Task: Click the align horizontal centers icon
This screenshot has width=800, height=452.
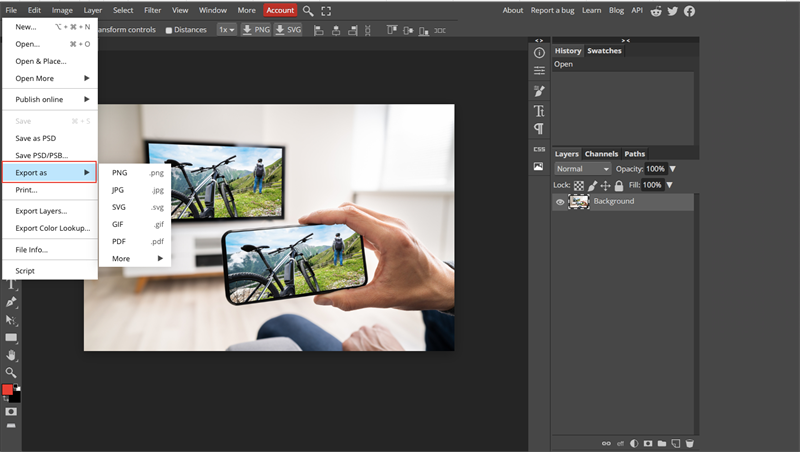Action: pyautogui.click(x=336, y=31)
